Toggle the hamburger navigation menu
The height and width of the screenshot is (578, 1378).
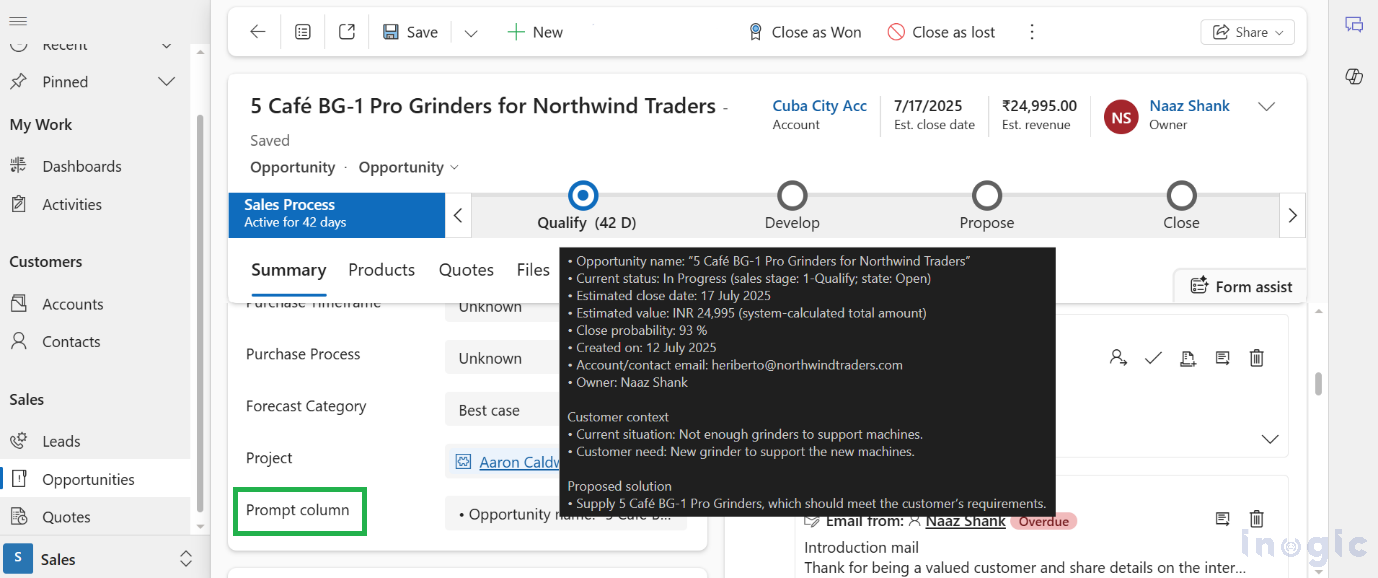[x=18, y=20]
